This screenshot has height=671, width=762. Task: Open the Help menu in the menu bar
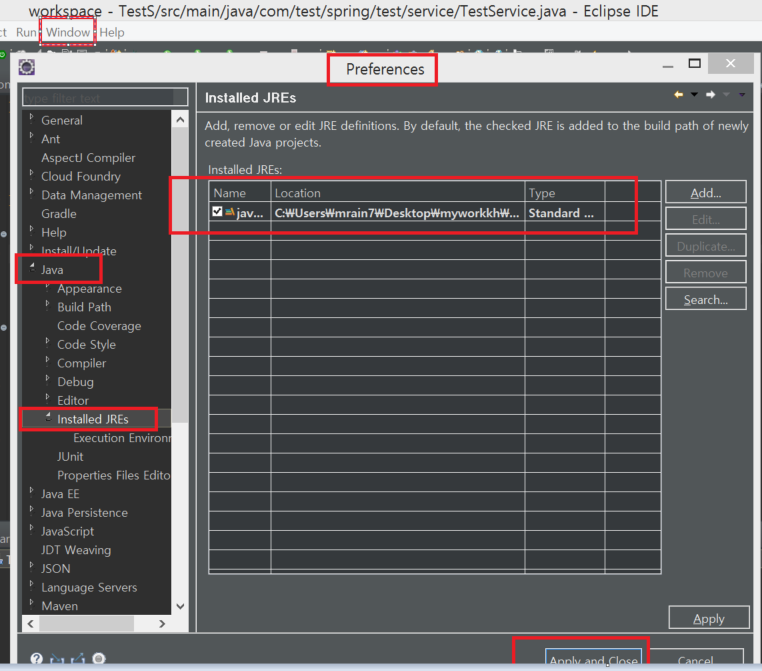(x=112, y=33)
